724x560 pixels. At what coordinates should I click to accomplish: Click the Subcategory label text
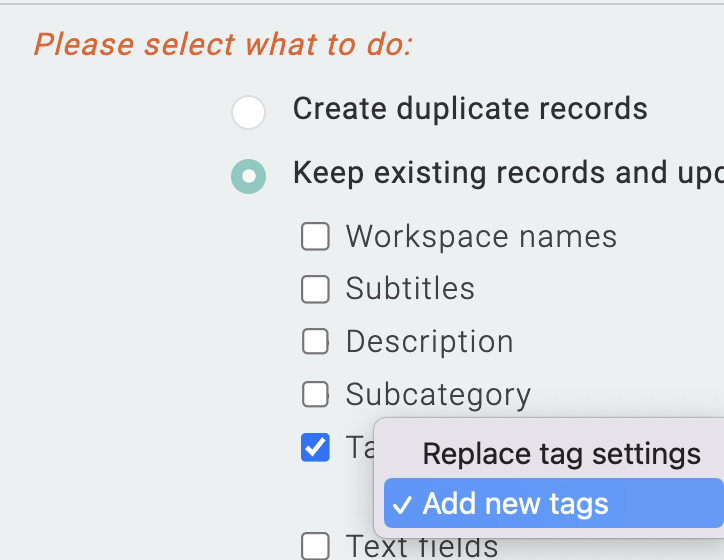pos(438,395)
